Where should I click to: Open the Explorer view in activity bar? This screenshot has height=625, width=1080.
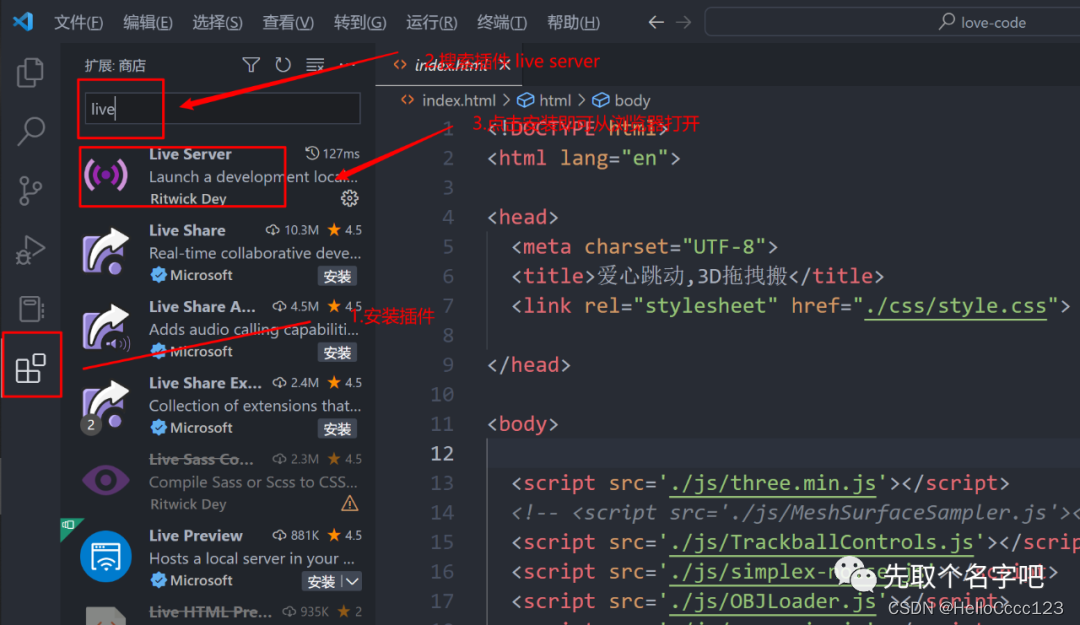tap(30, 72)
